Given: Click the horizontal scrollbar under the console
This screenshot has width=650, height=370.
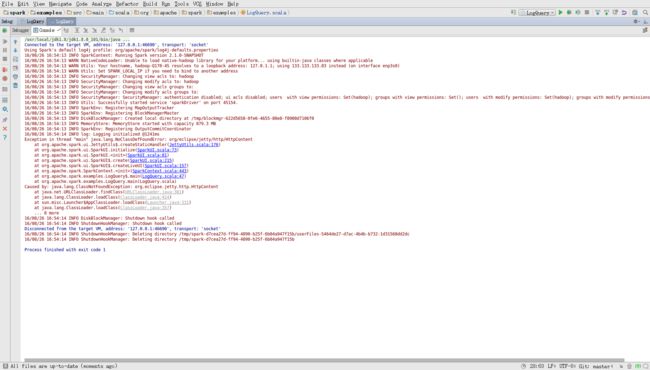Looking at the screenshot, I should (x=324, y=360).
